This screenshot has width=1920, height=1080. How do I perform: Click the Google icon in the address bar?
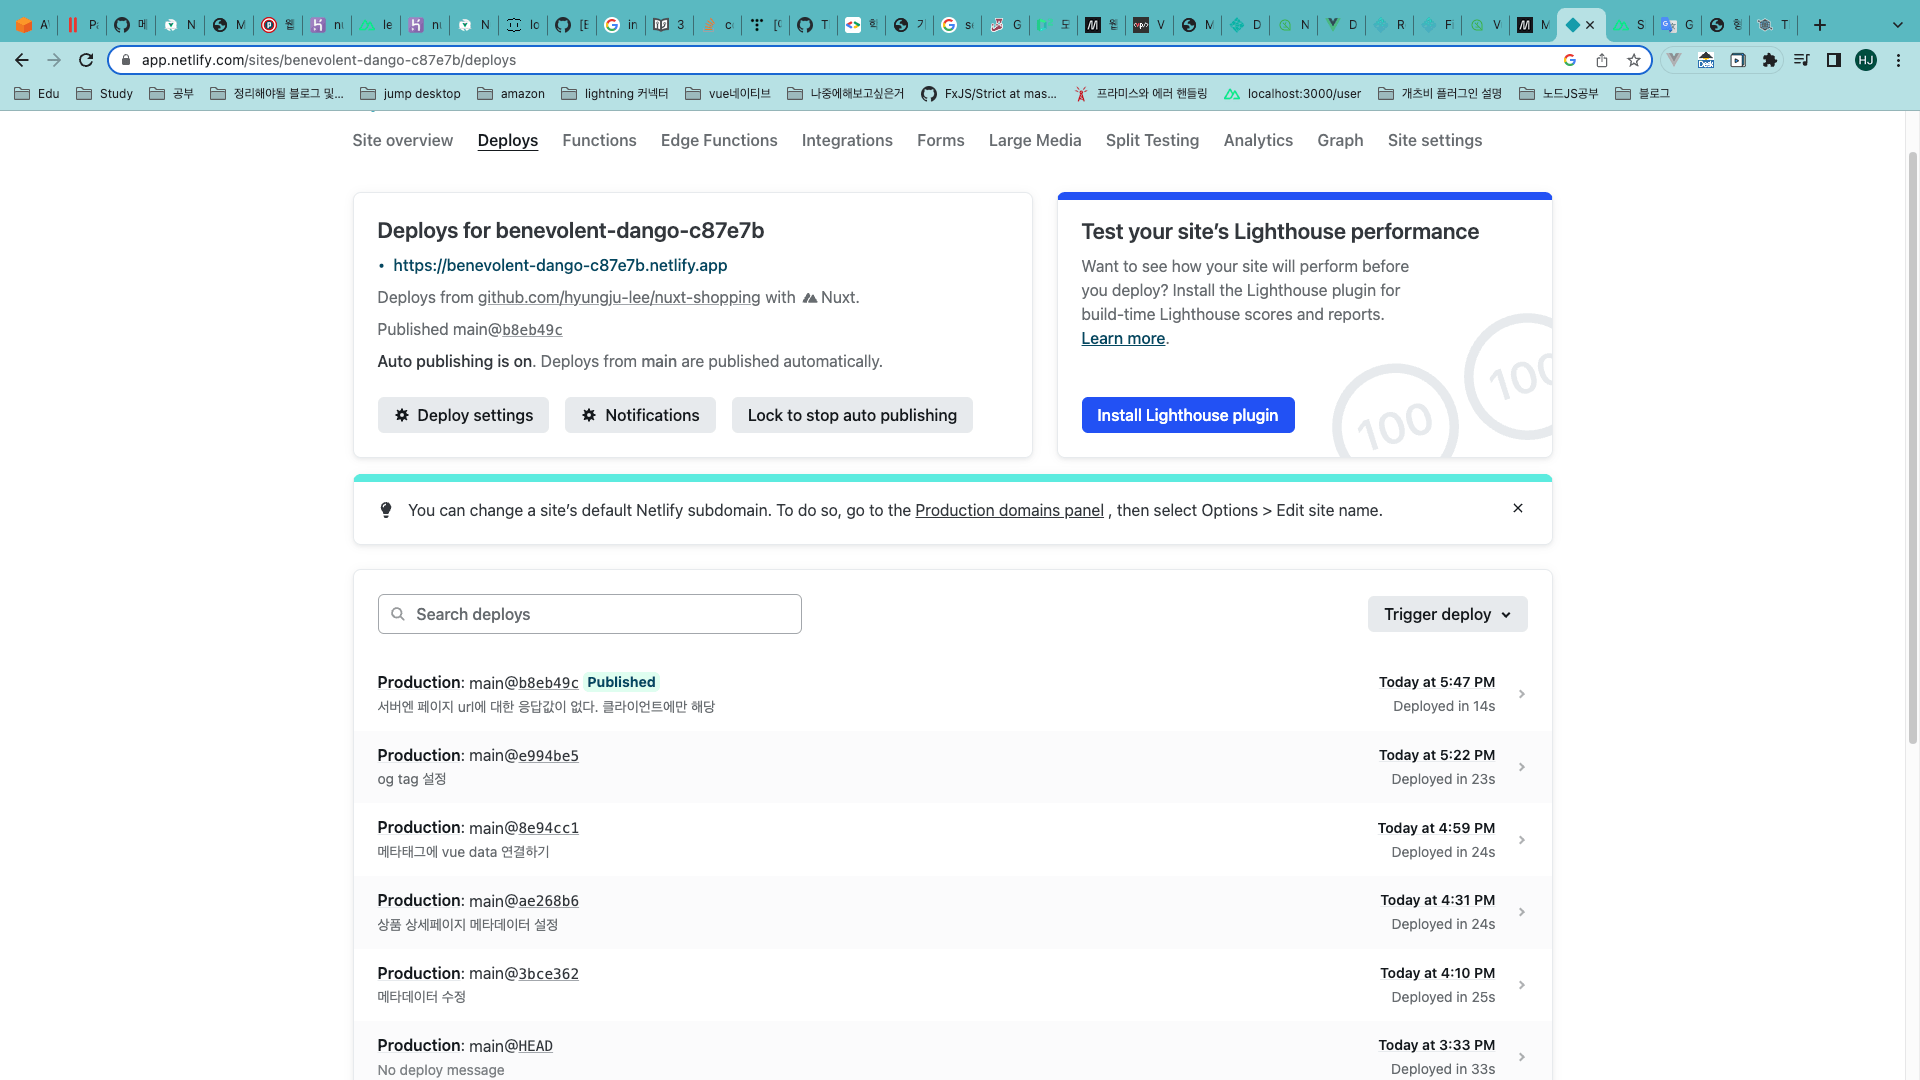point(1570,60)
